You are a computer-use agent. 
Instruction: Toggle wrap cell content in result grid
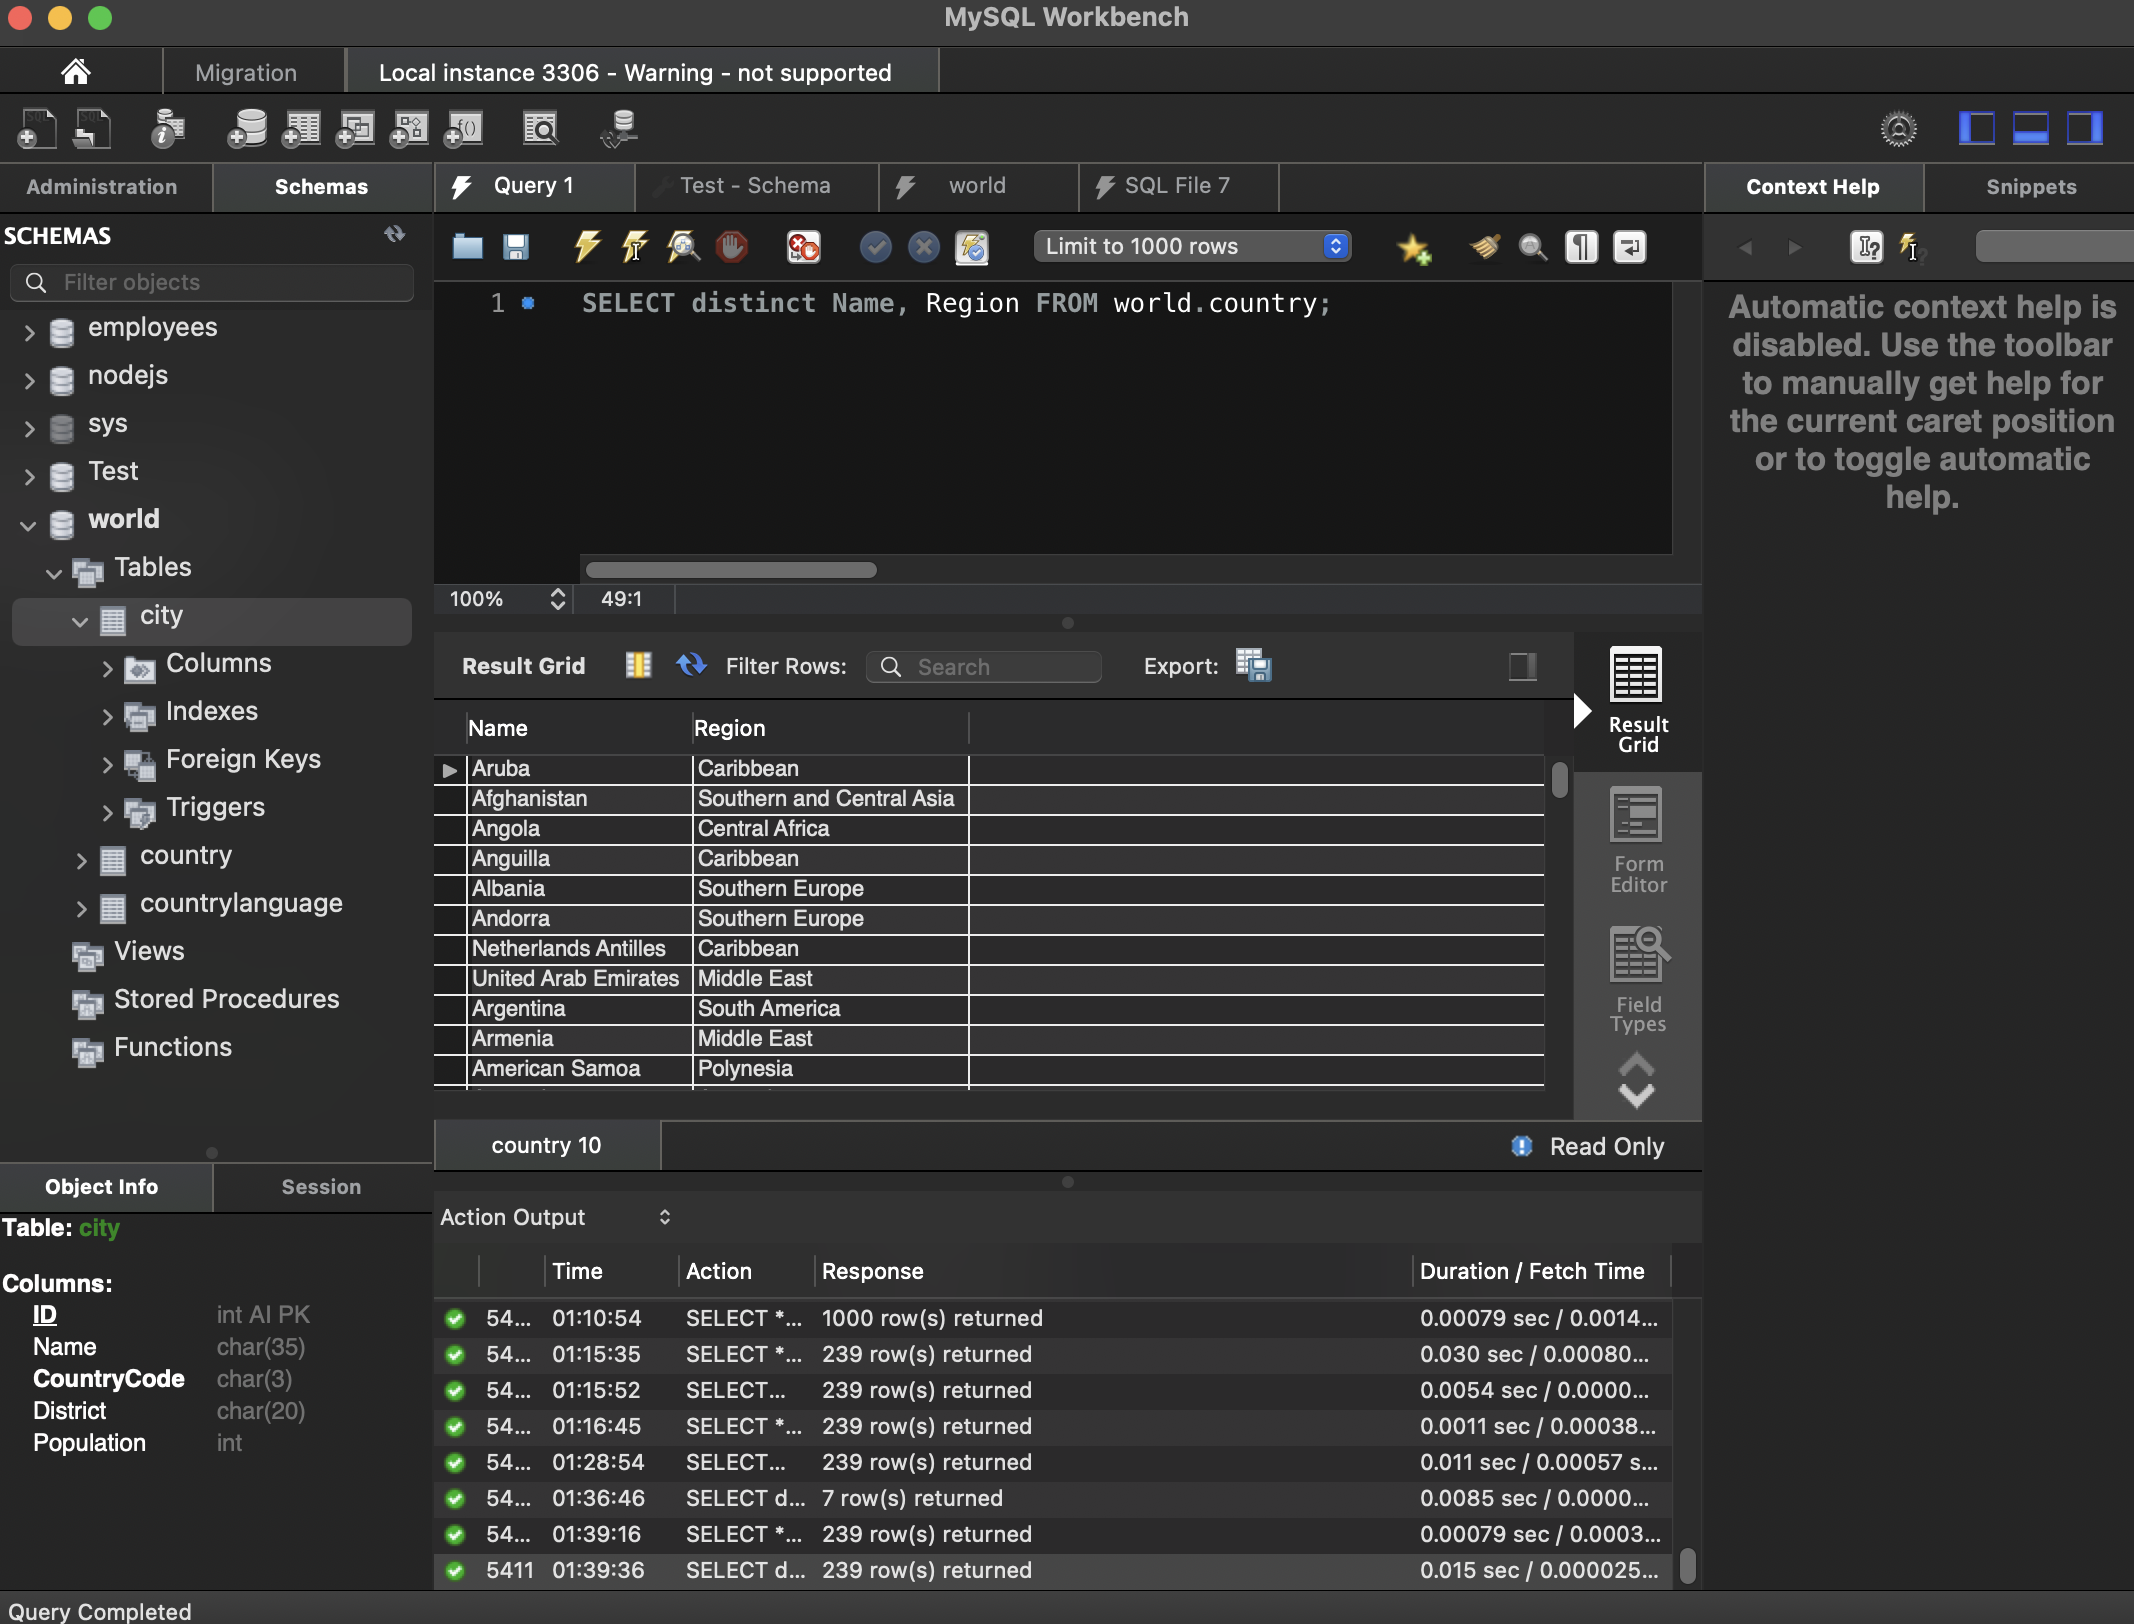[x=638, y=666]
